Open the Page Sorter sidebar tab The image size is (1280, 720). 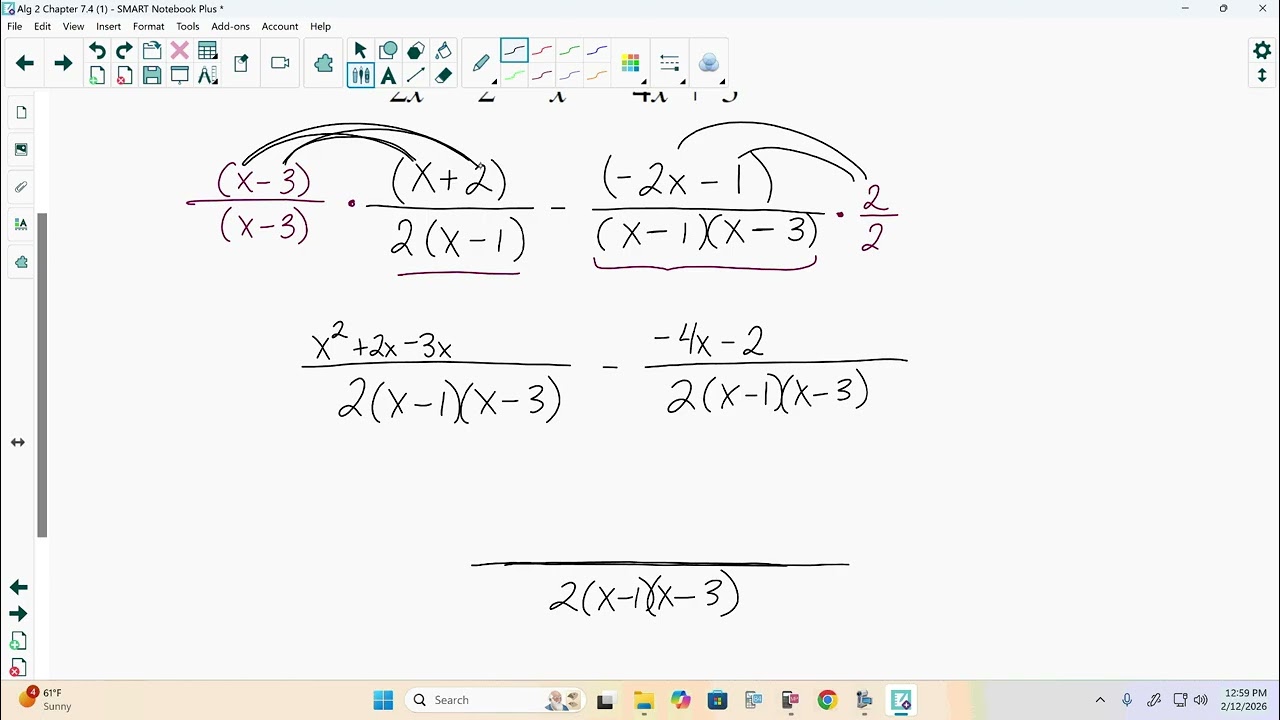coord(21,112)
